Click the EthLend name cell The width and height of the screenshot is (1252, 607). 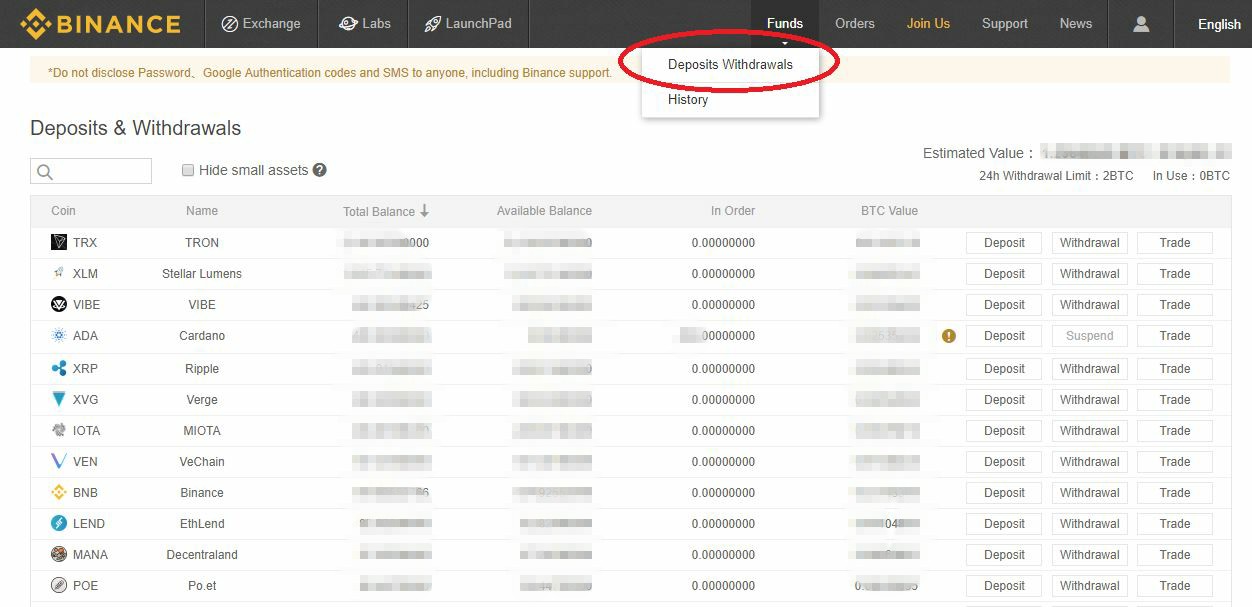click(202, 524)
